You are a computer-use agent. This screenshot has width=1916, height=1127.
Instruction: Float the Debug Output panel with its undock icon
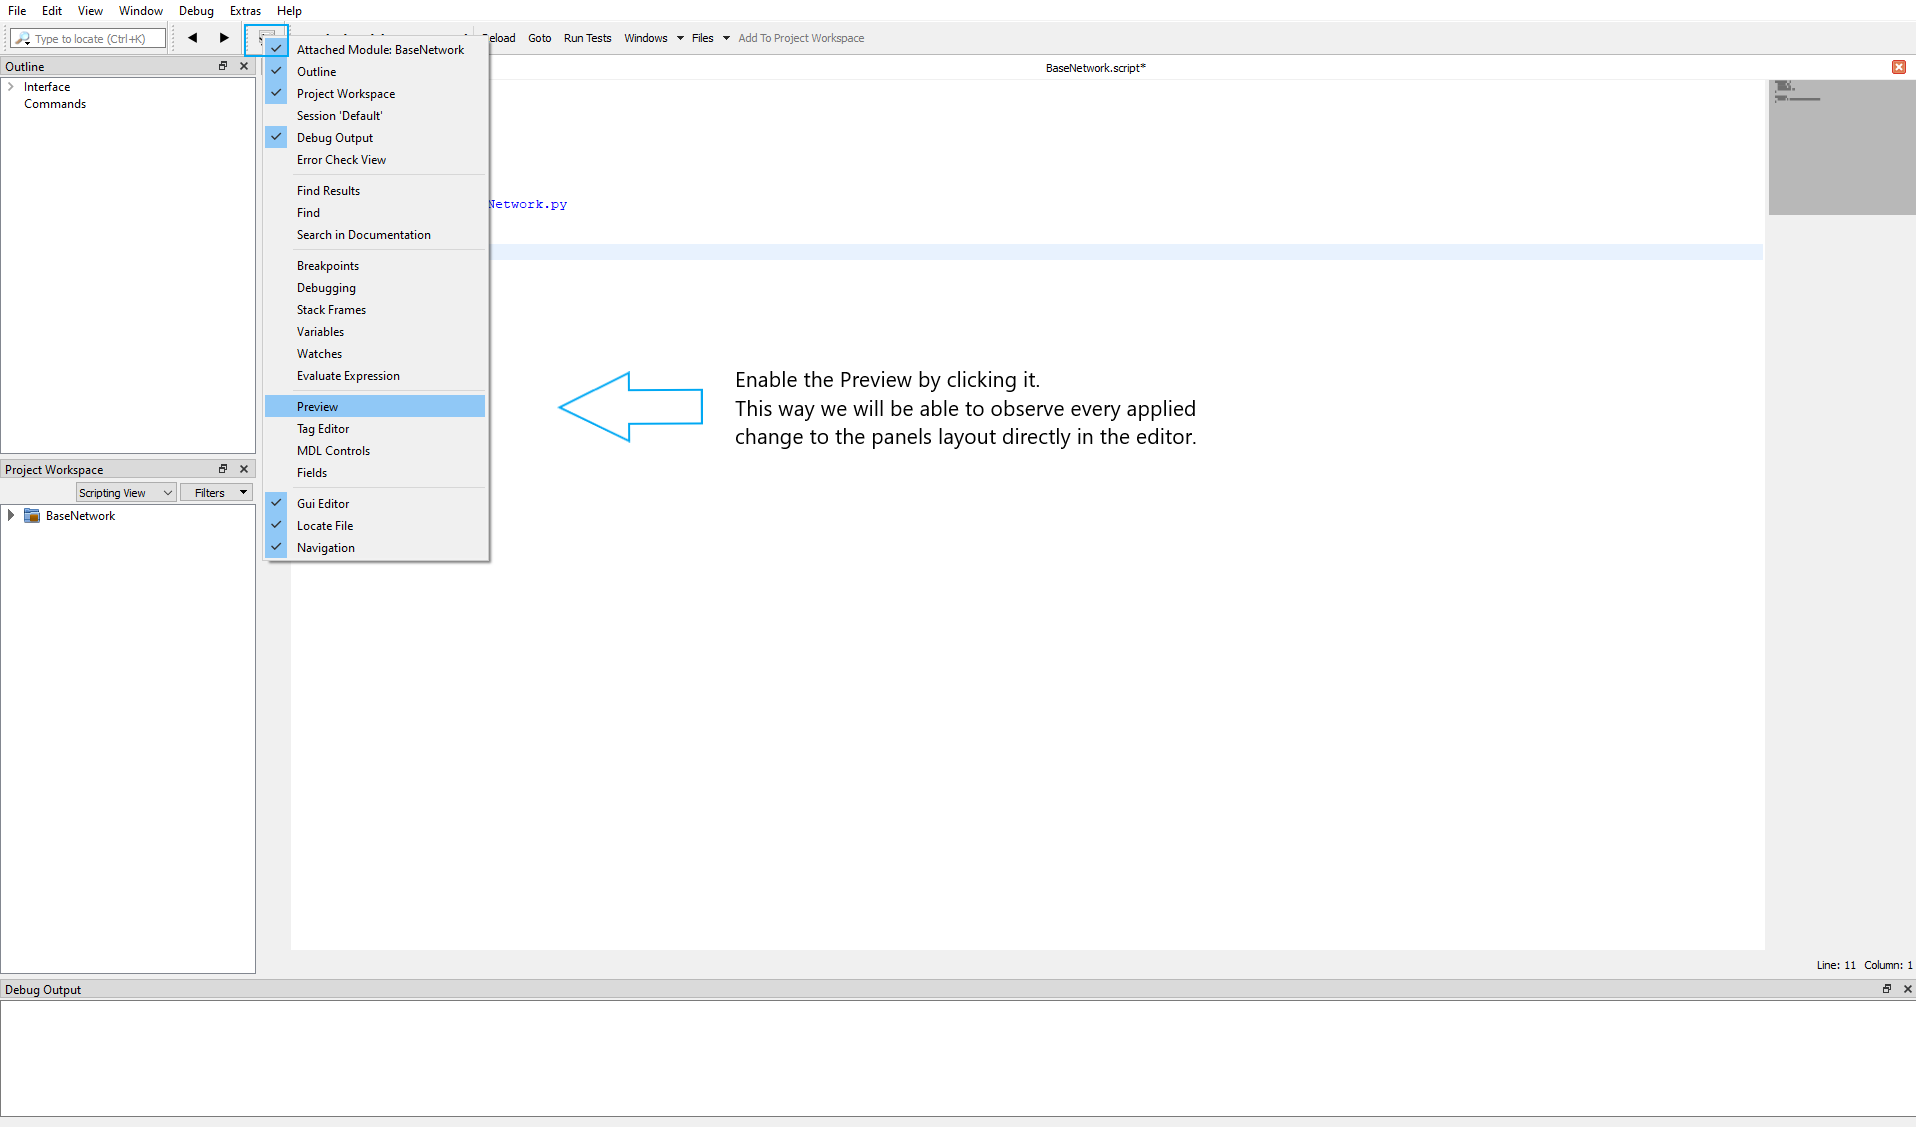tap(1887, 989)
